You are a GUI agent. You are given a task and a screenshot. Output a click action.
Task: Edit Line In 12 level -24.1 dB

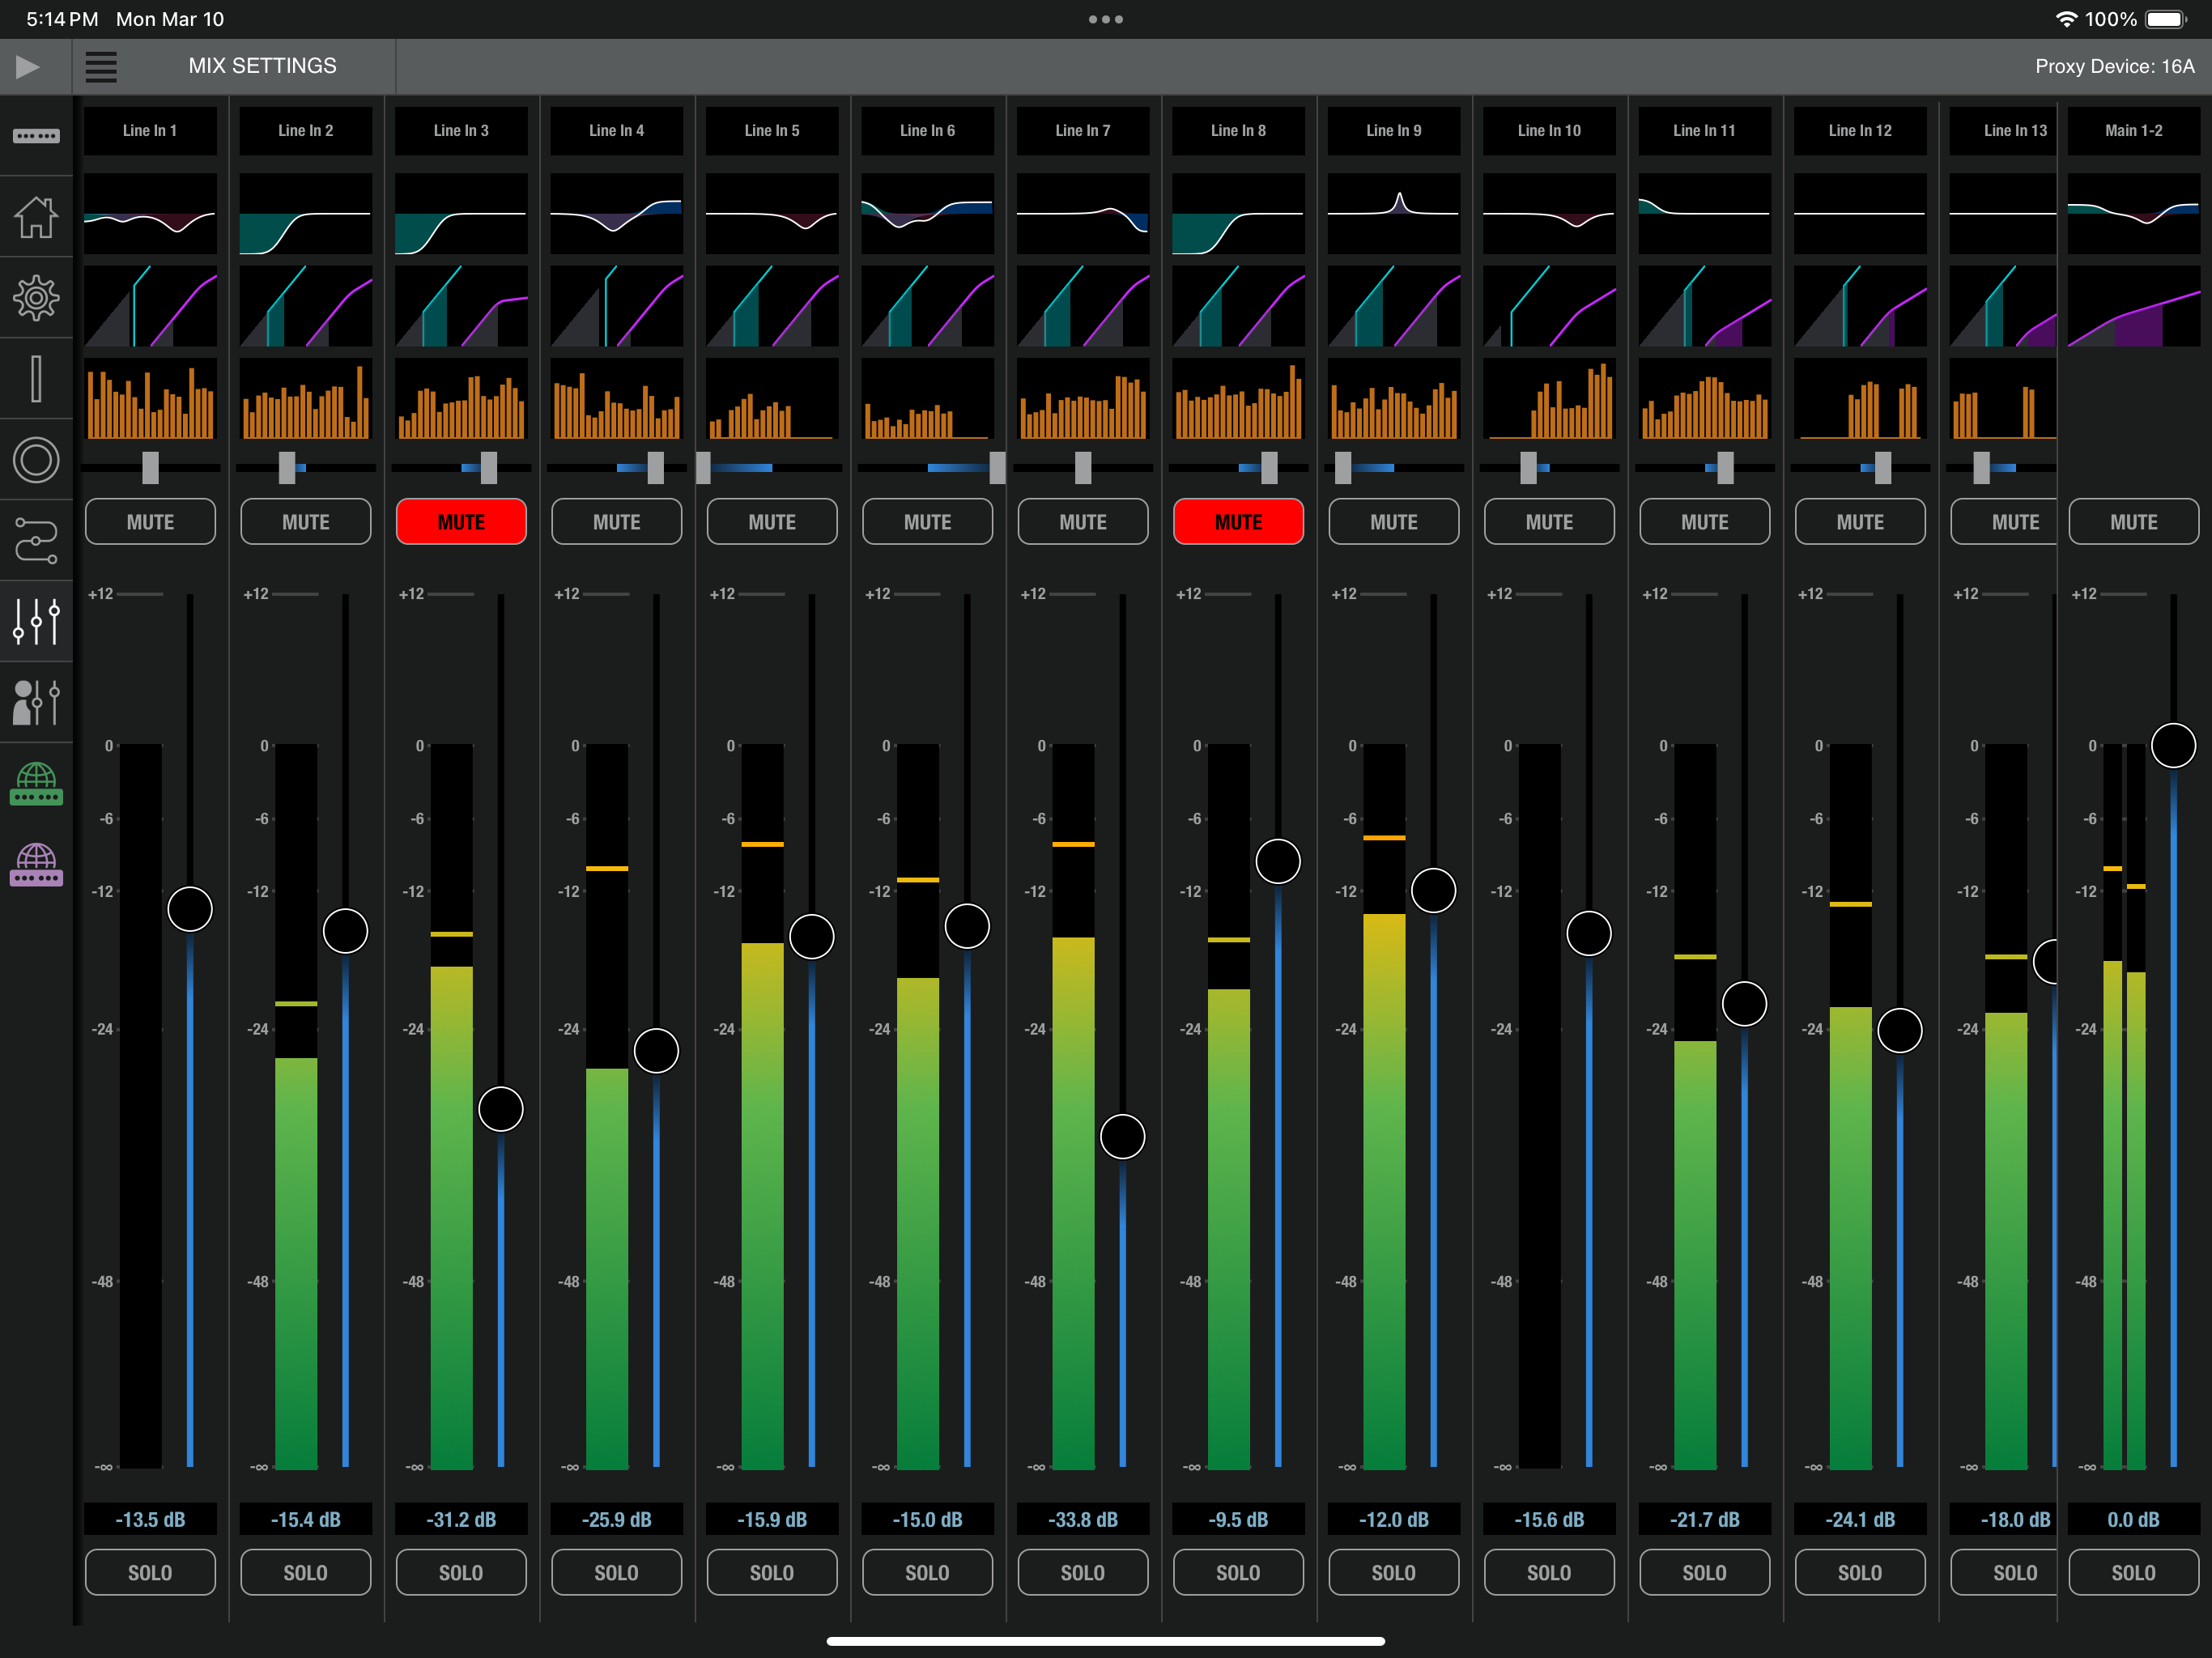point(1860,1519)
